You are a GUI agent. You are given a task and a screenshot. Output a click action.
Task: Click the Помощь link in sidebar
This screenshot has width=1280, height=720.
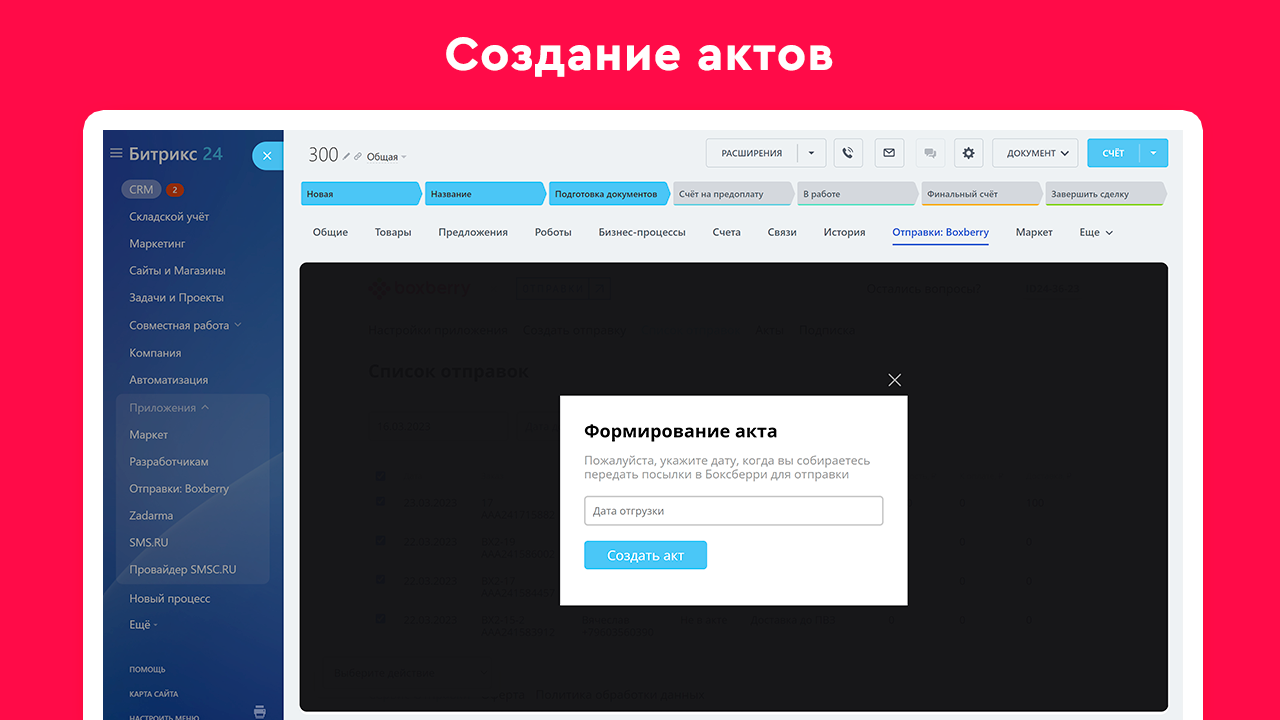[147, 670]
